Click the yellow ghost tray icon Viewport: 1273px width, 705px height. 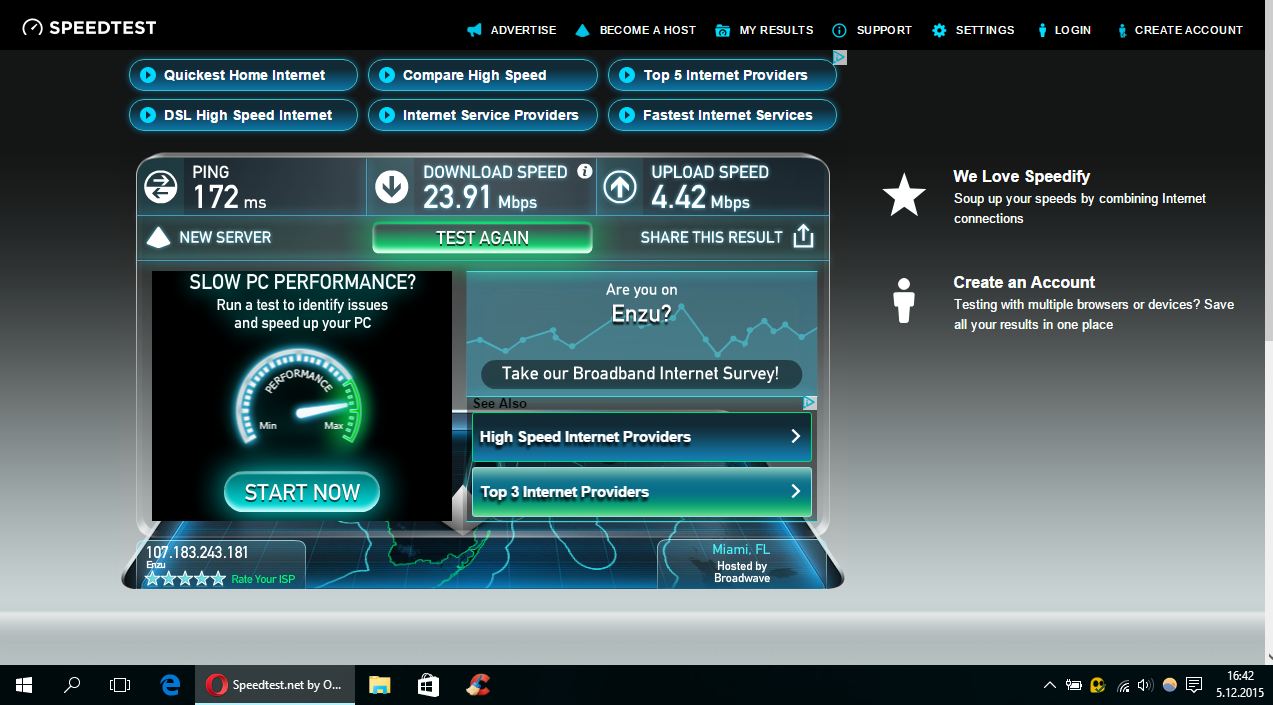click(x=1098, y=685)
